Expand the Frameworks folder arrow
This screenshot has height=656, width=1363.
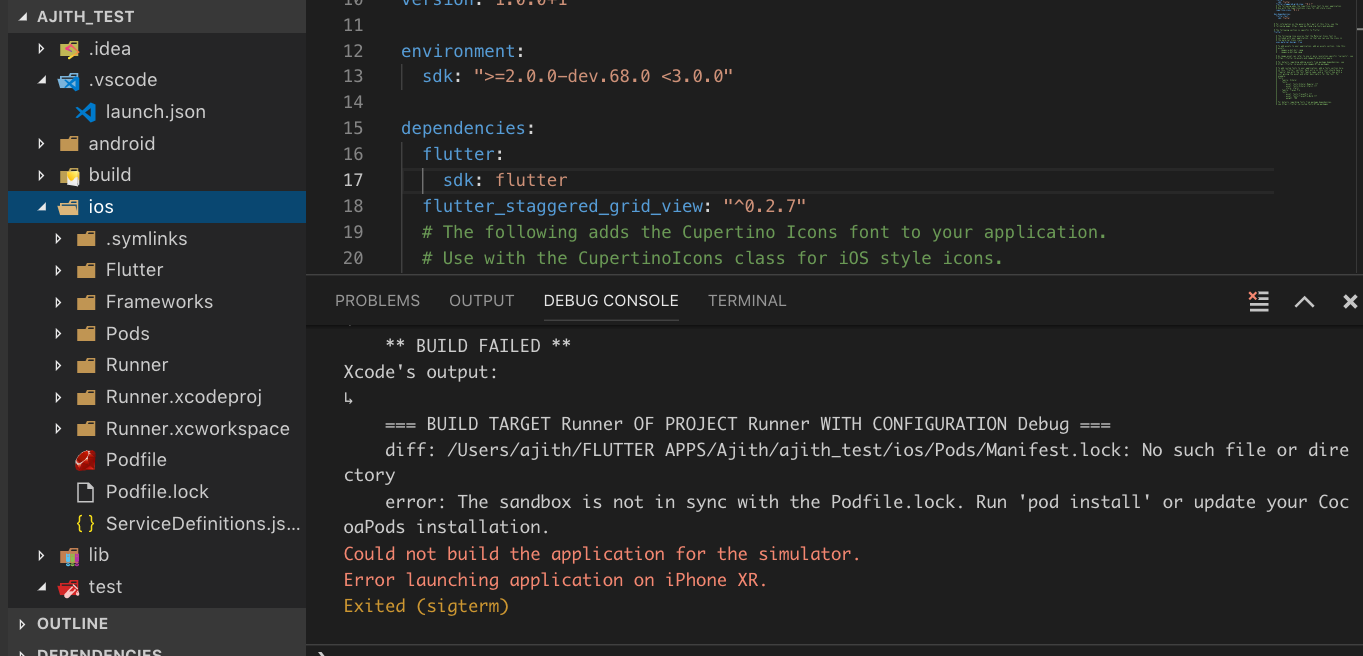pyautogui.click(x=59, y=302)
